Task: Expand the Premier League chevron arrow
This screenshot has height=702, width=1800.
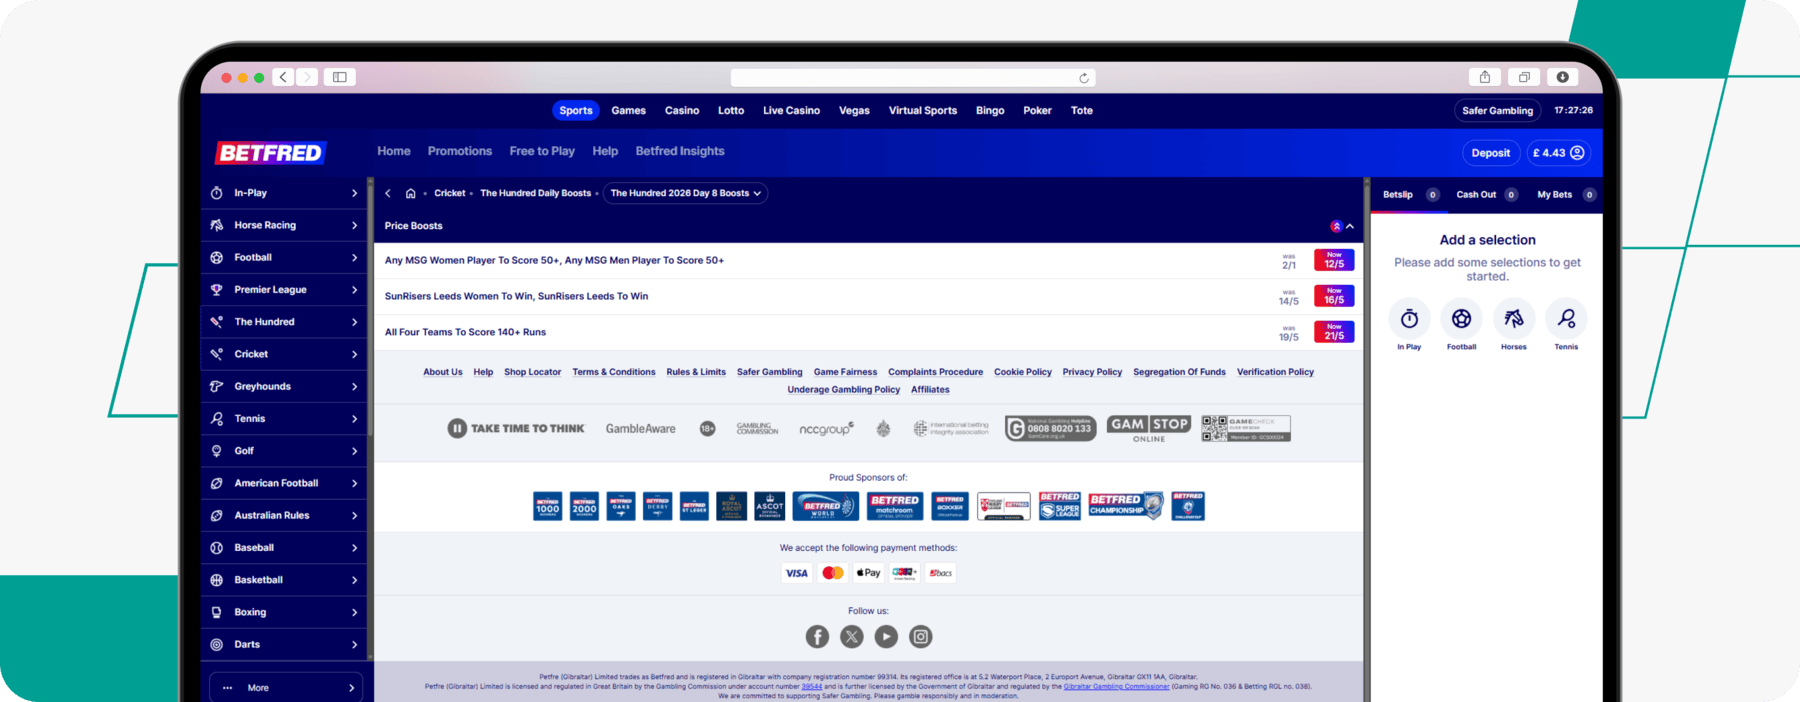Action: (x=354, y=290)
